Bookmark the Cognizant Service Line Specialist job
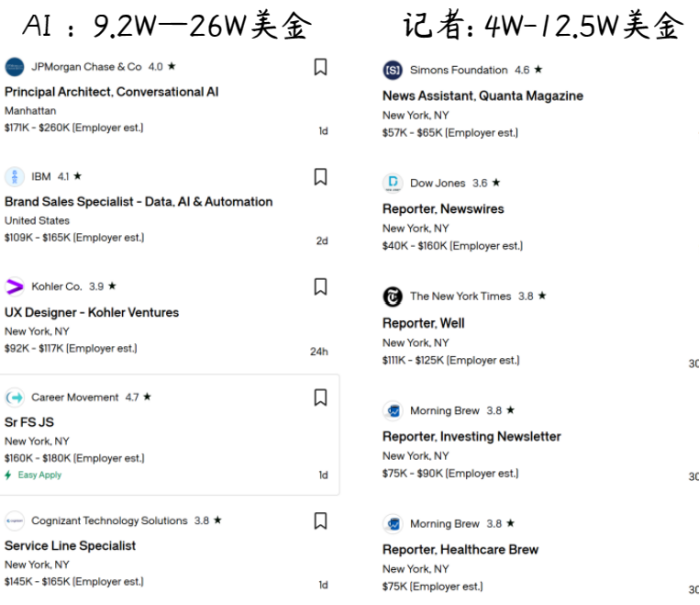 (320, 521)
